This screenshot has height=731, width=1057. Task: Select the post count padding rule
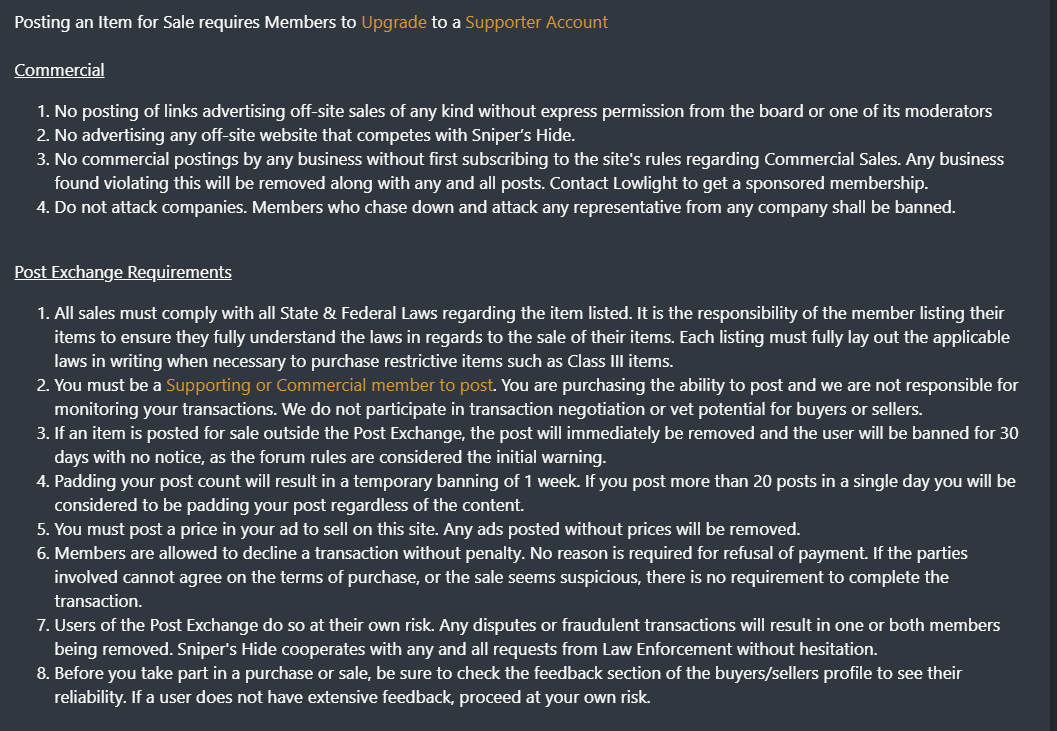tap(535, 493)
